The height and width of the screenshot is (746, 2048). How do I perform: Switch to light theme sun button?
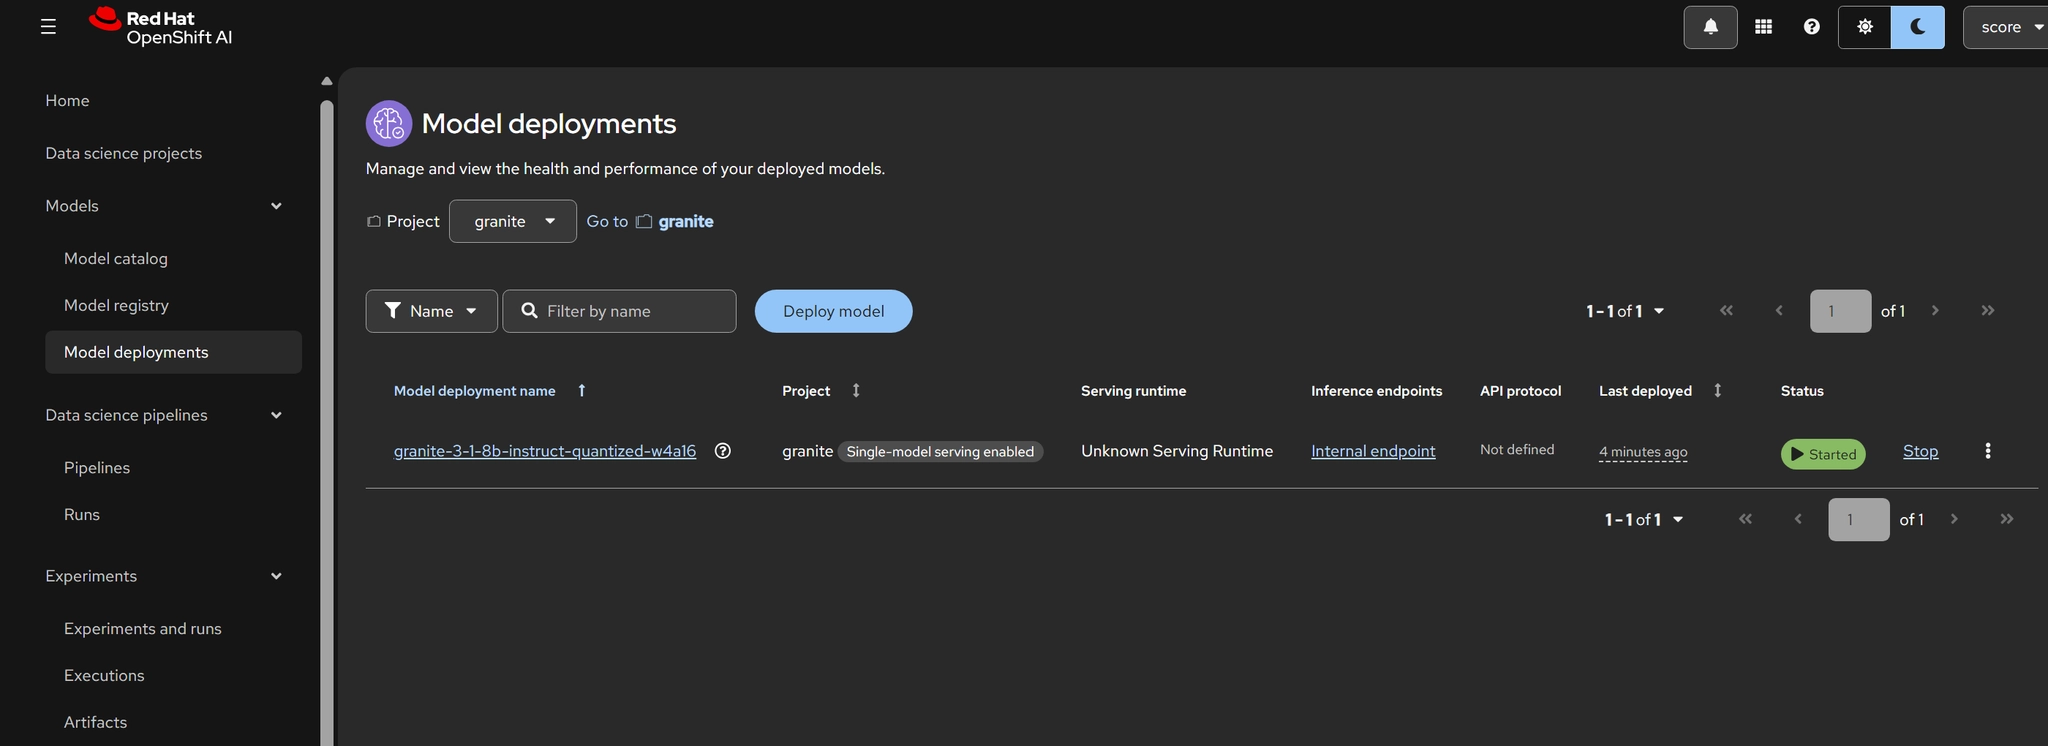pos(1865,27)
